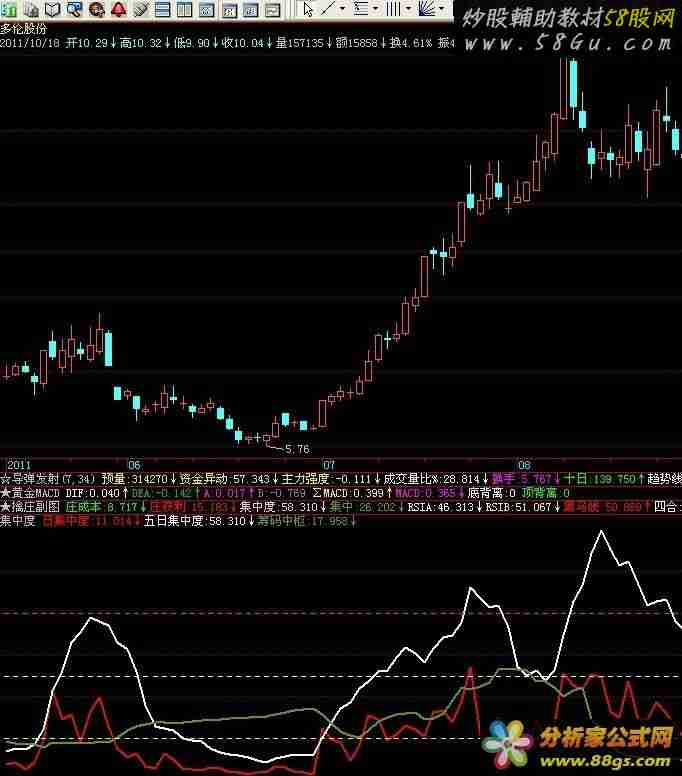Click the magnifier search icon in toolbar
The height and width of the screenshot is (776, 682).
tap(74, 9)
